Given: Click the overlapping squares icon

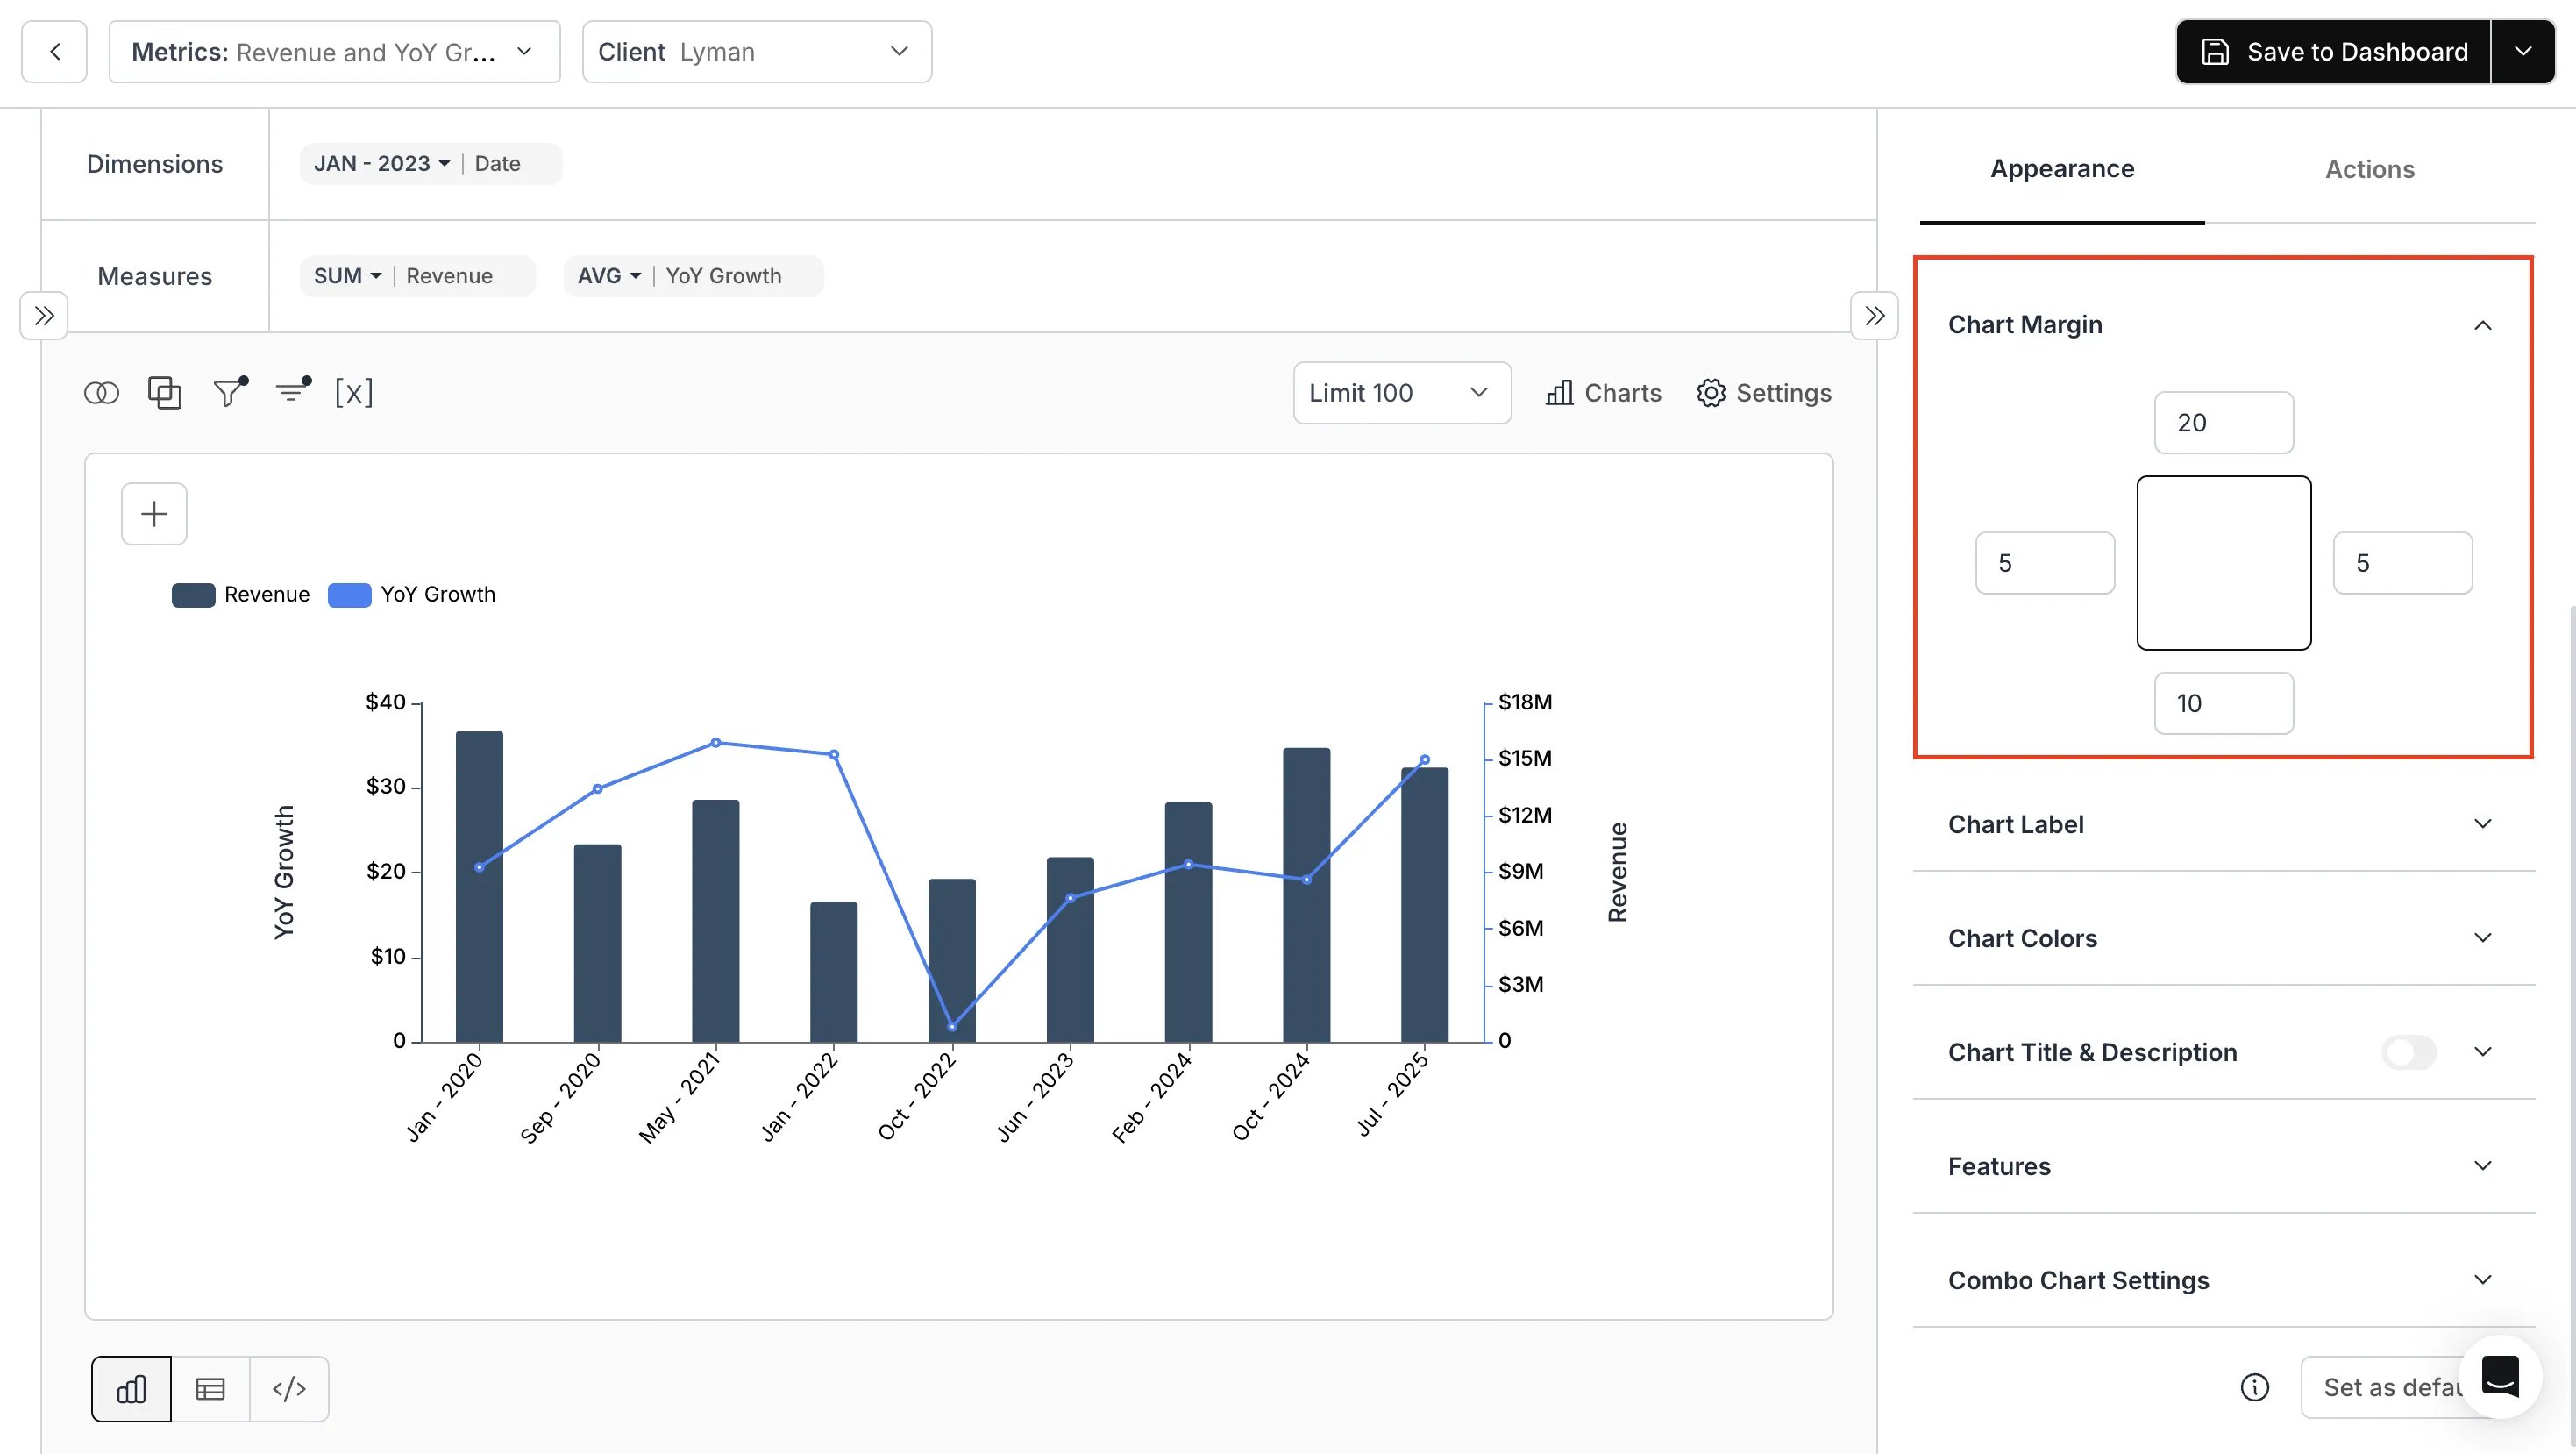Looking at the screenshot, I should click(x=165, y=393).
